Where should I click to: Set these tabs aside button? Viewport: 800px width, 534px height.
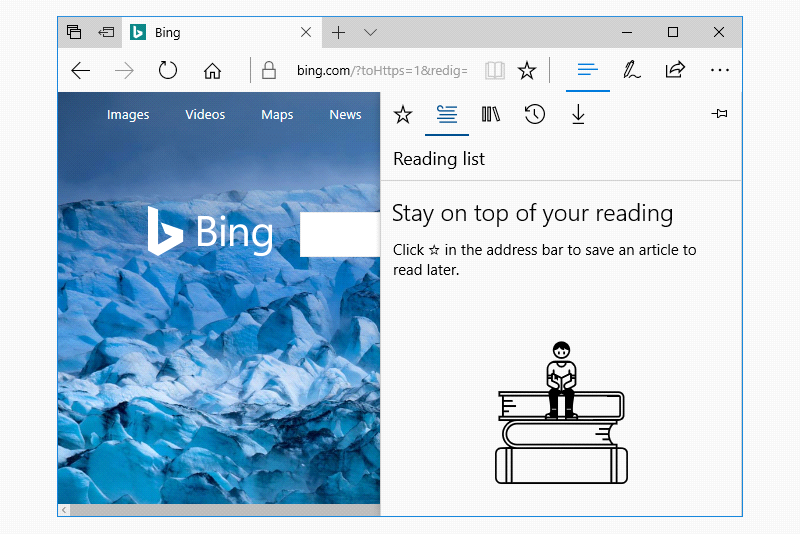pos(106,32)
